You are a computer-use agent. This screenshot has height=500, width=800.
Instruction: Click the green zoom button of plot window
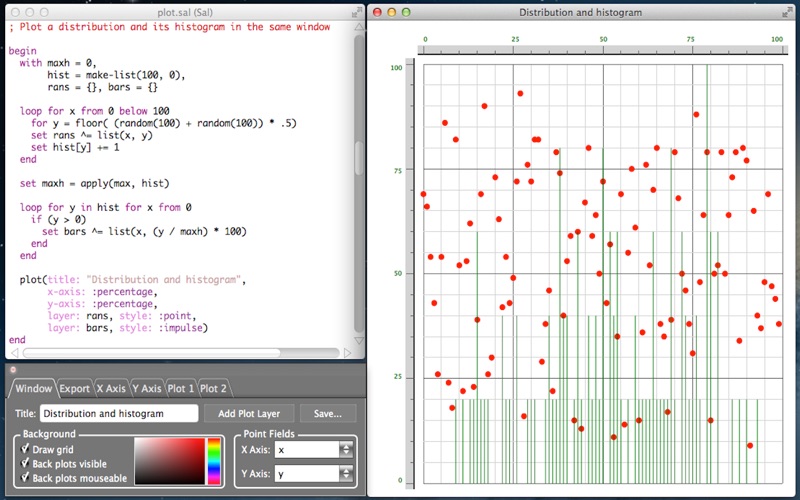(x=406, y=12)
